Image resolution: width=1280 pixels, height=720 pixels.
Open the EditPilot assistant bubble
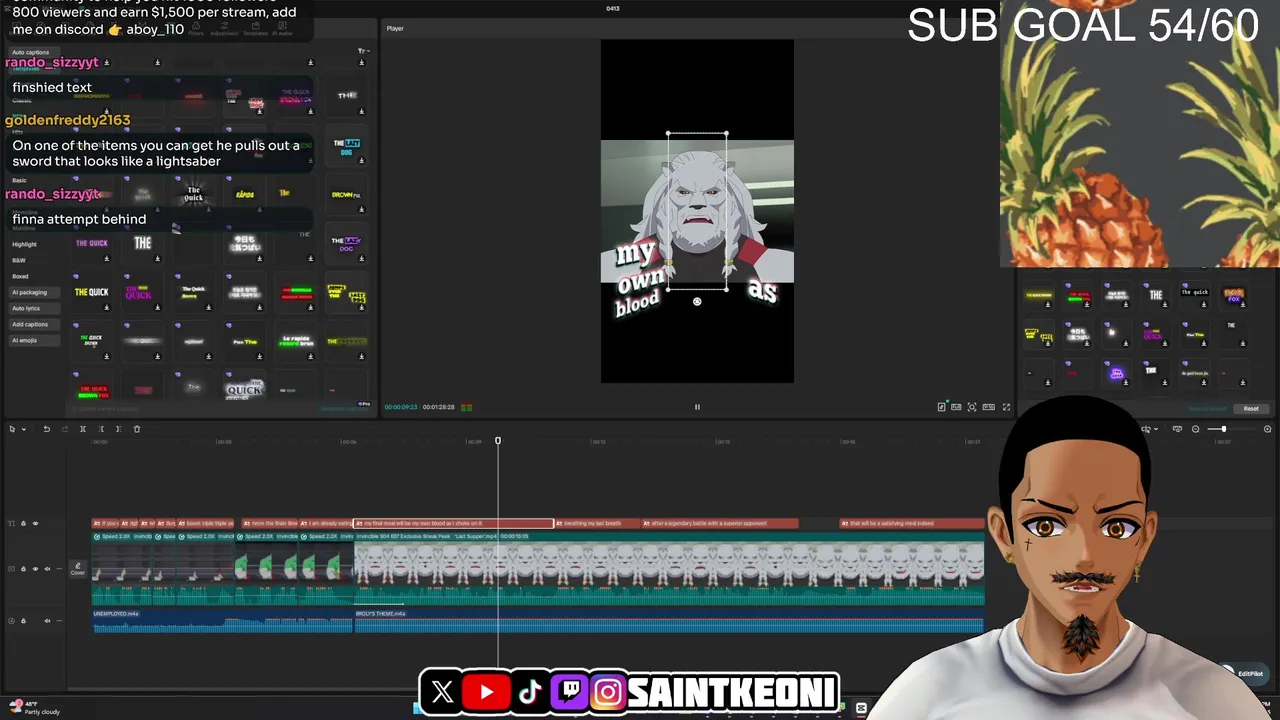1245,673
